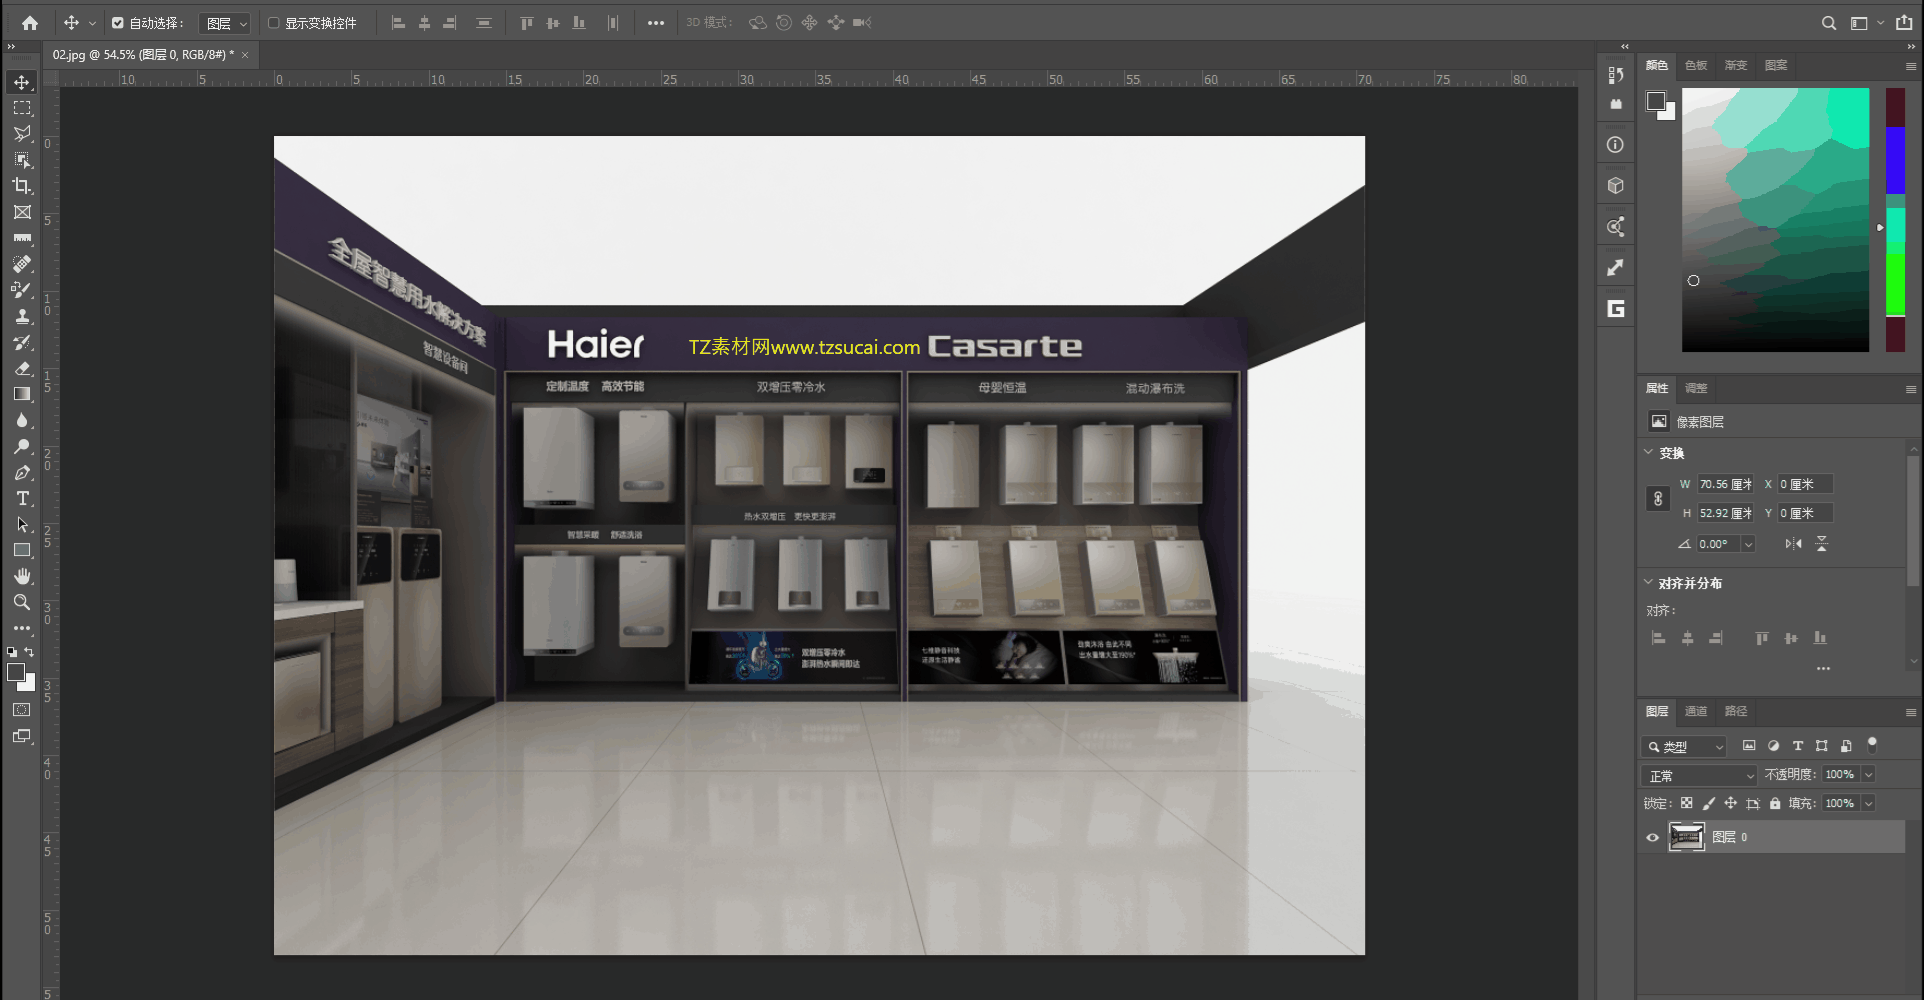Click the Home icon in options bar
The width and height of the screenshot is (1924, 1000).
(x=30, y=23)
